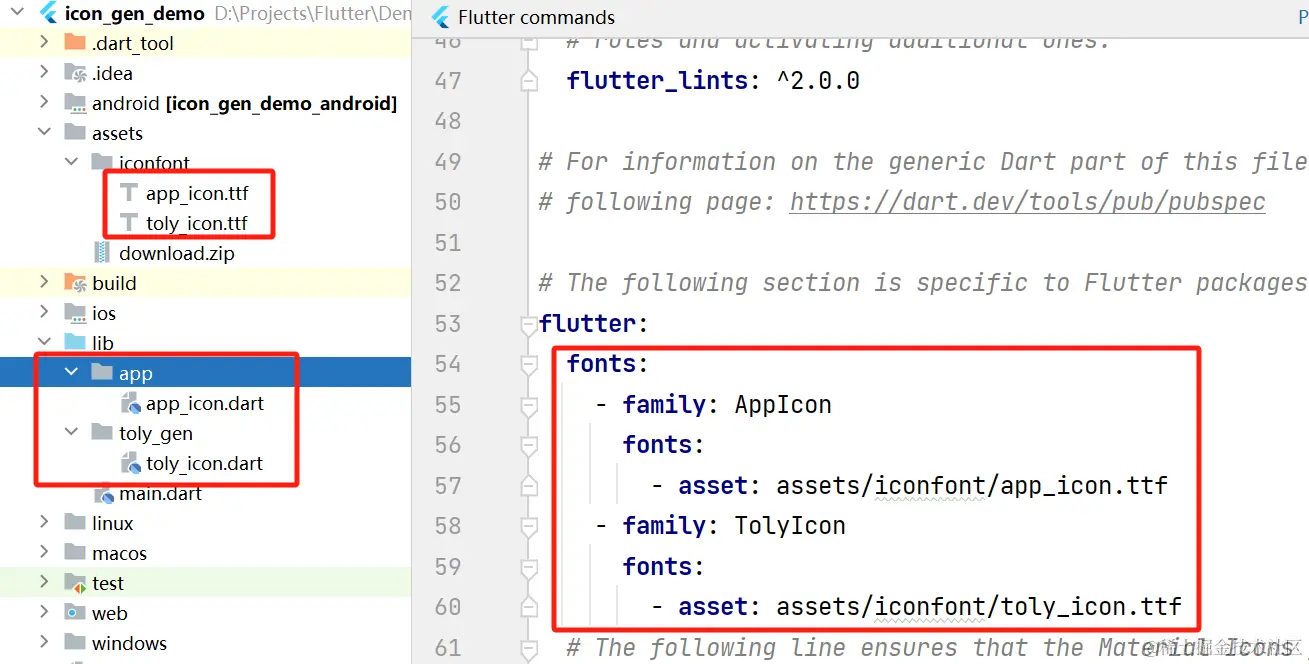The image size is (1309, 664).
Task: Click the test folder icon
Action: tap(75, 583)
